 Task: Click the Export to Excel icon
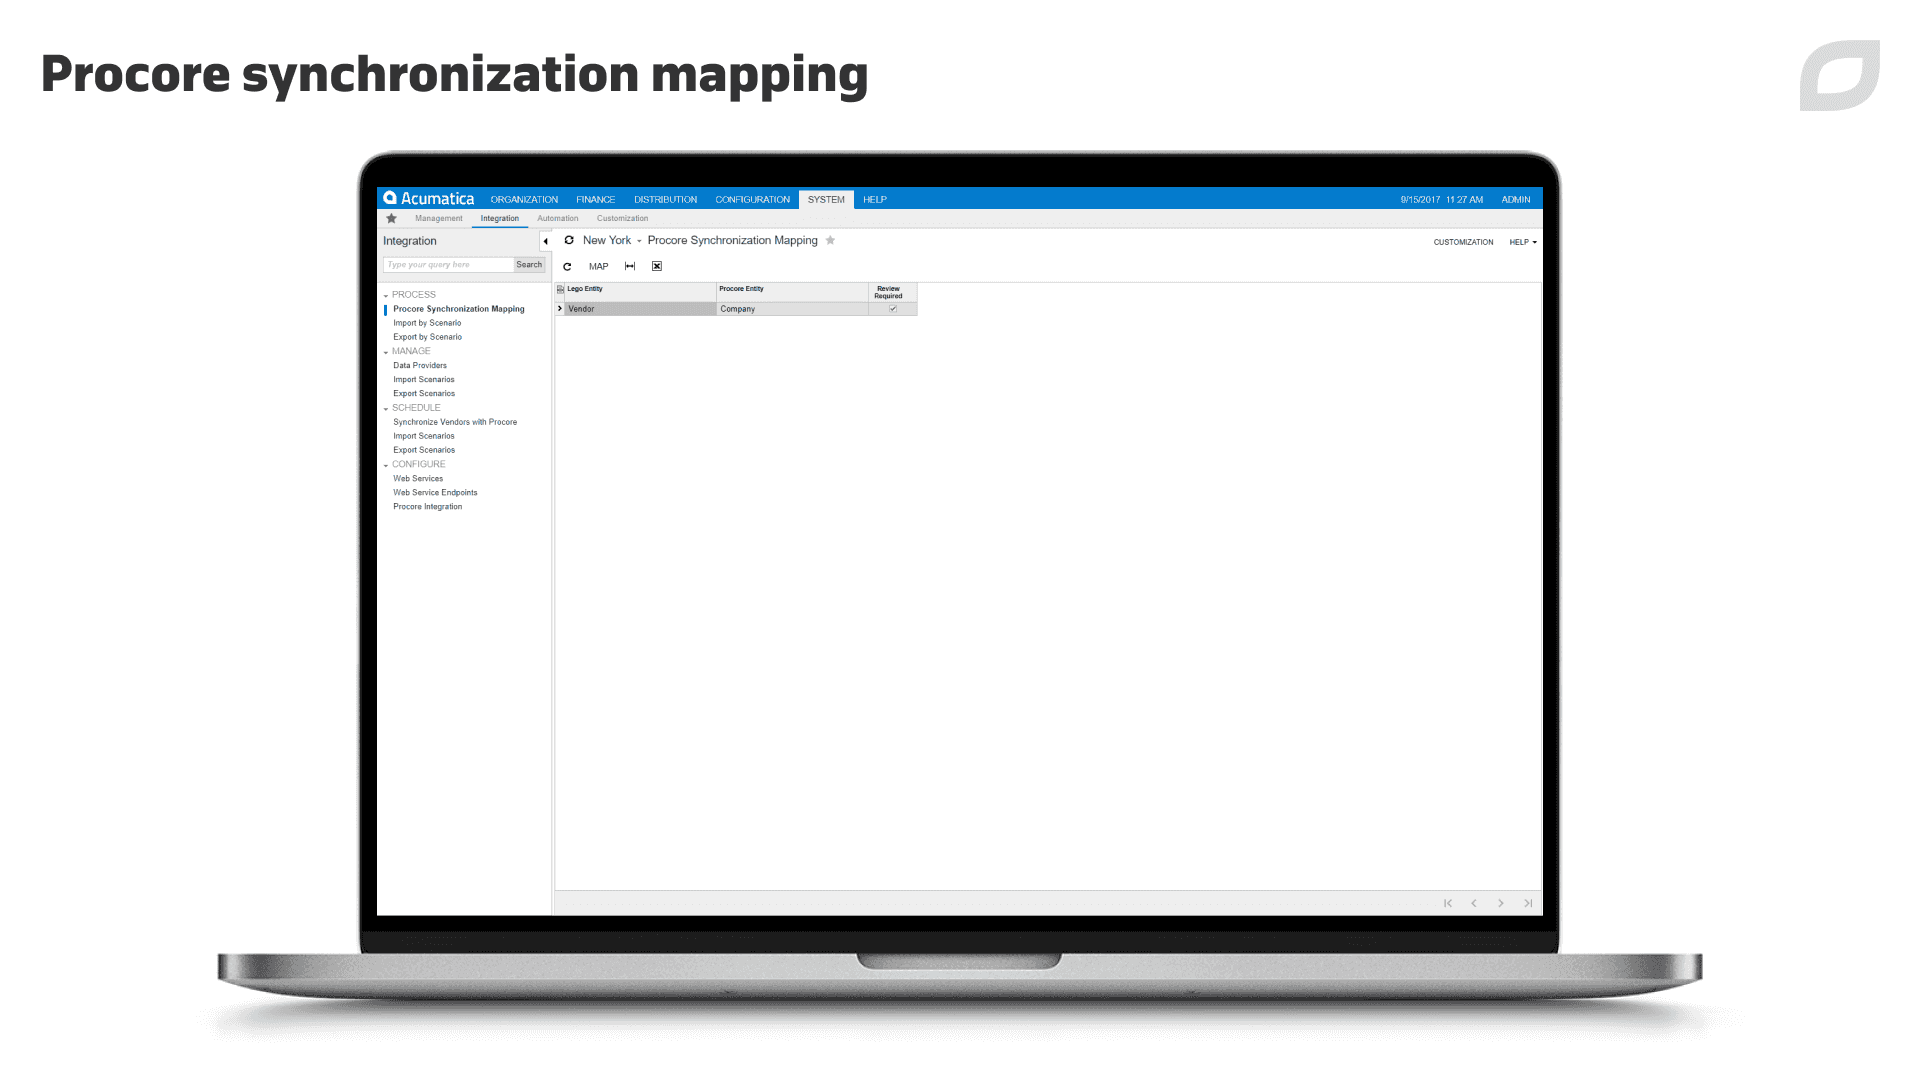pyautogui.click(x=657, y=266)
